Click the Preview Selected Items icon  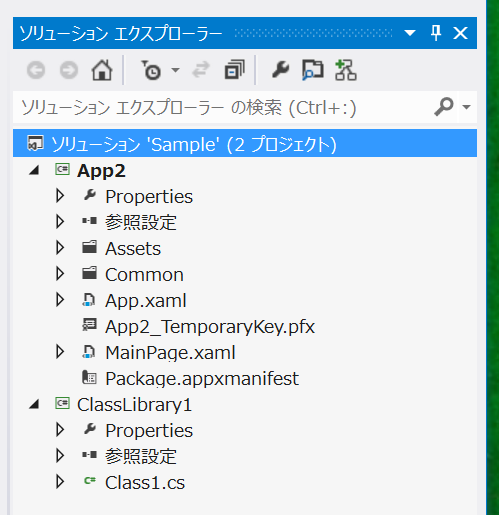click(313, 70)
